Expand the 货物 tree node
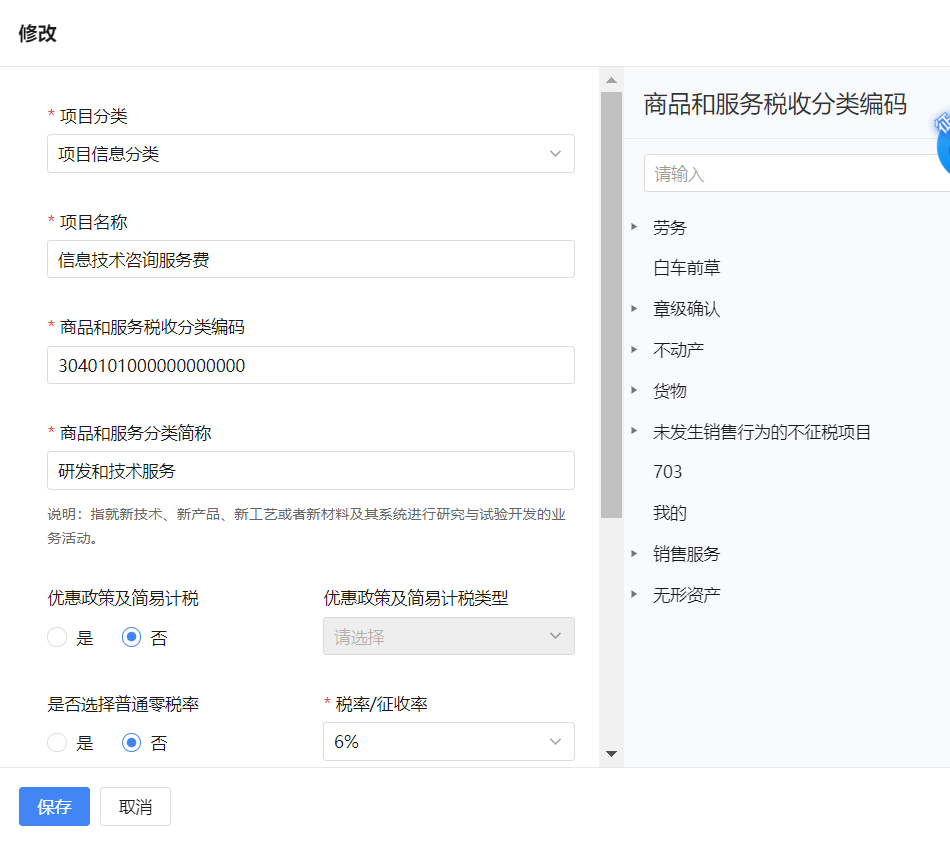The height and width of the screenshot is (842, 950). pyautogui.click(x=634, y=390)
